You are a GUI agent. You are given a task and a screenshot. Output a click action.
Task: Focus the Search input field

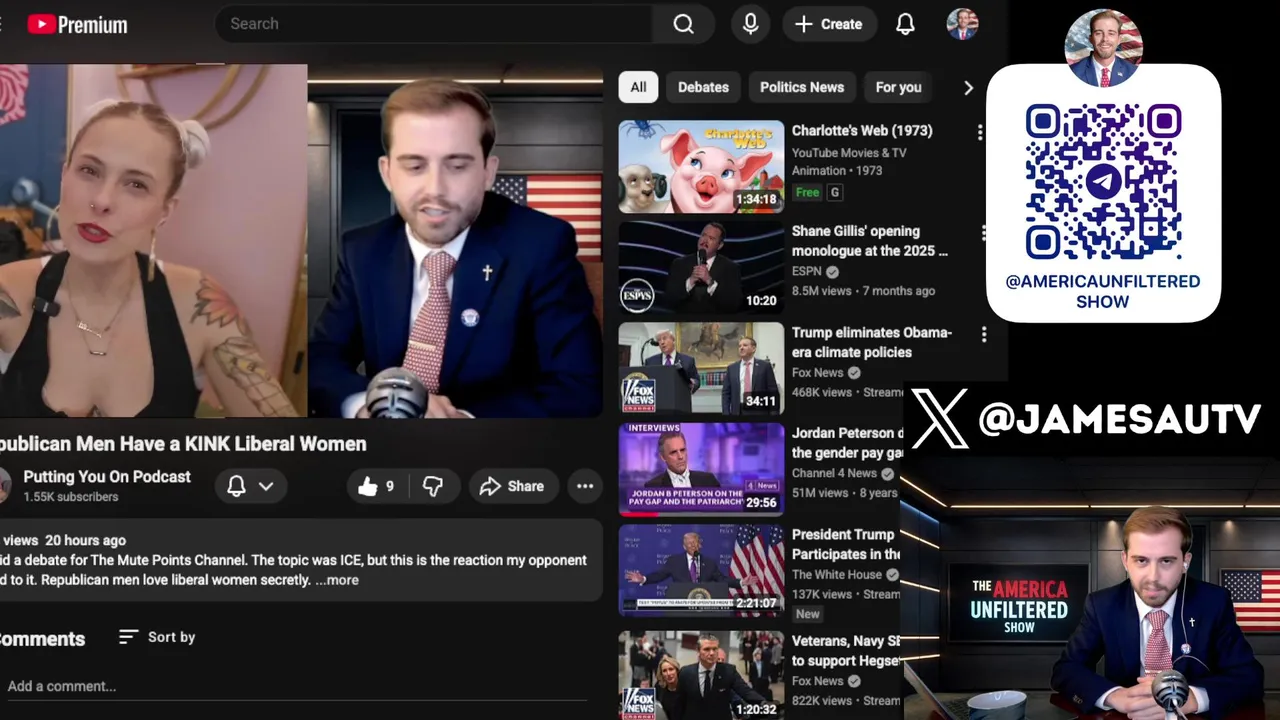click(x=433, y=24)
